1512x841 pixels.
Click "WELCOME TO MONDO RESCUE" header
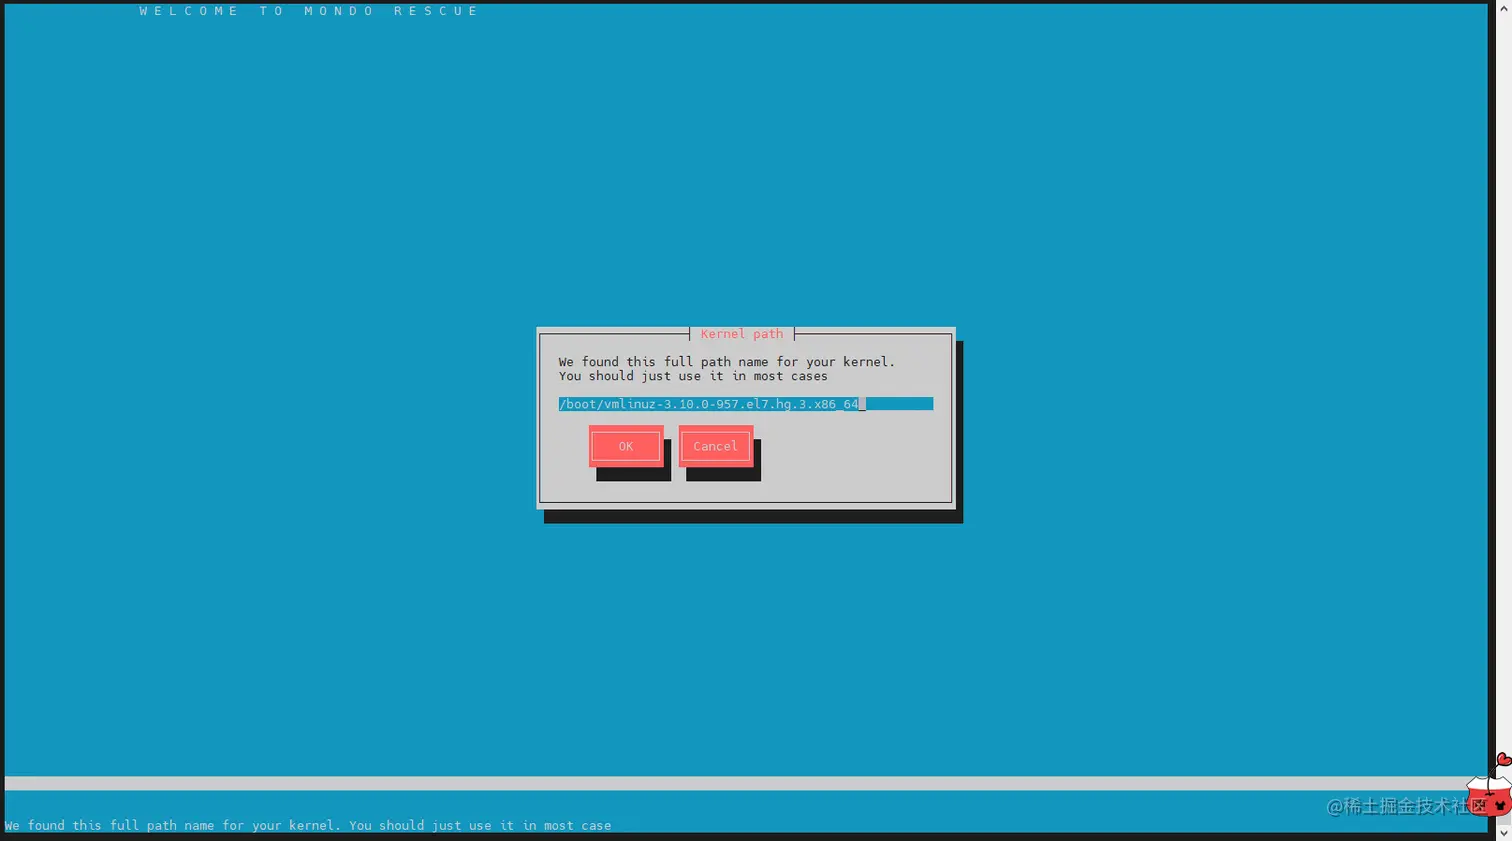[x=309, y=11]
